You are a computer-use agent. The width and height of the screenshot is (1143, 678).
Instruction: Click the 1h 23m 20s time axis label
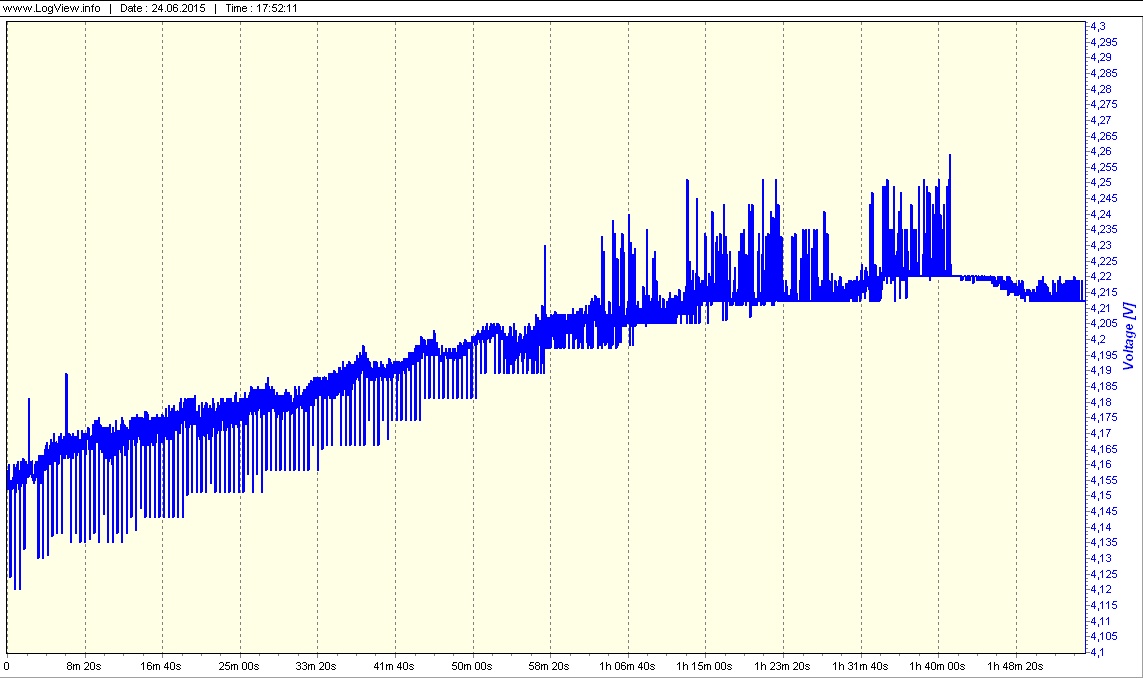pyautogui.click(x=783, y=665)
